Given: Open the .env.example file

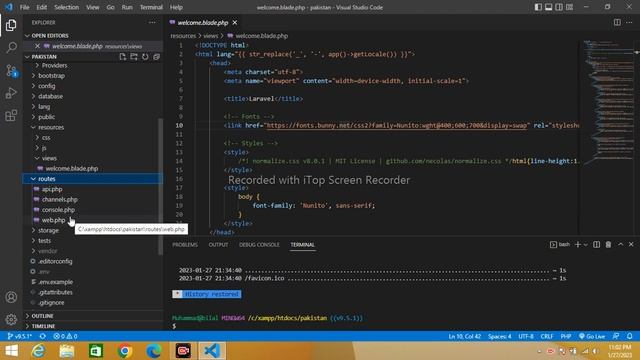Looking at the screenshot, I should click(x=56, y=282).
